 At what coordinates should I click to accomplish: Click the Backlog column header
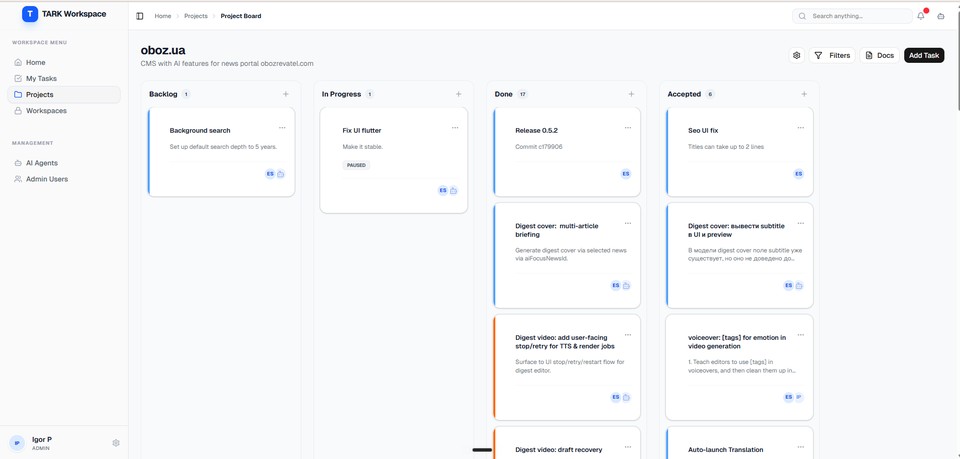coord(163,94)
